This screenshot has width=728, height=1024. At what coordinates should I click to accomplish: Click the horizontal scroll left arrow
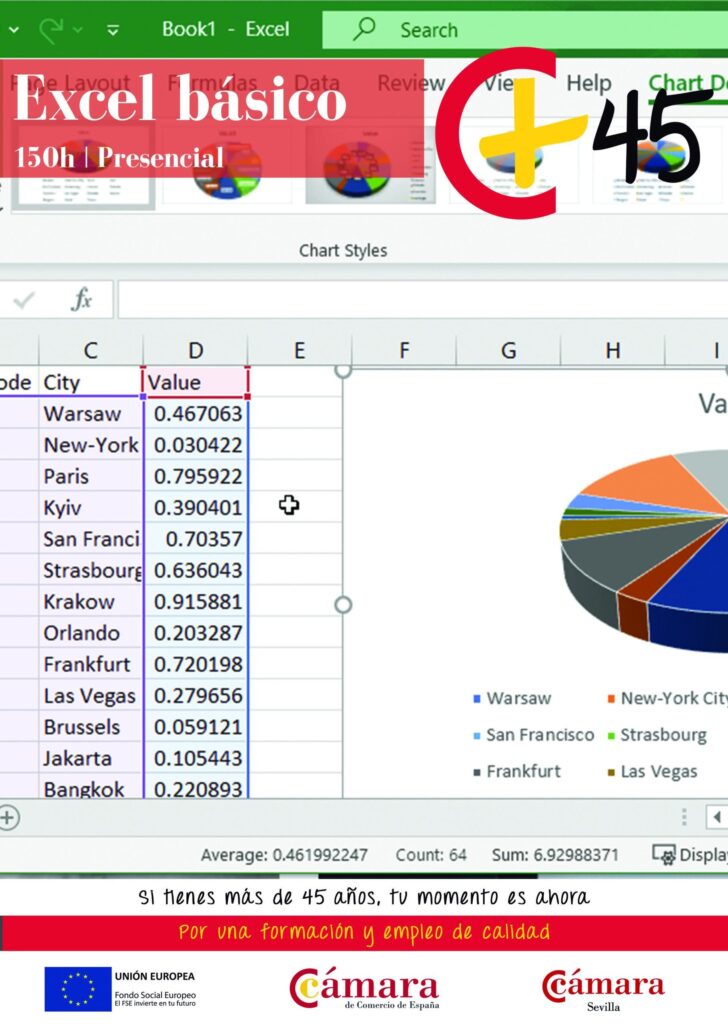716,817
